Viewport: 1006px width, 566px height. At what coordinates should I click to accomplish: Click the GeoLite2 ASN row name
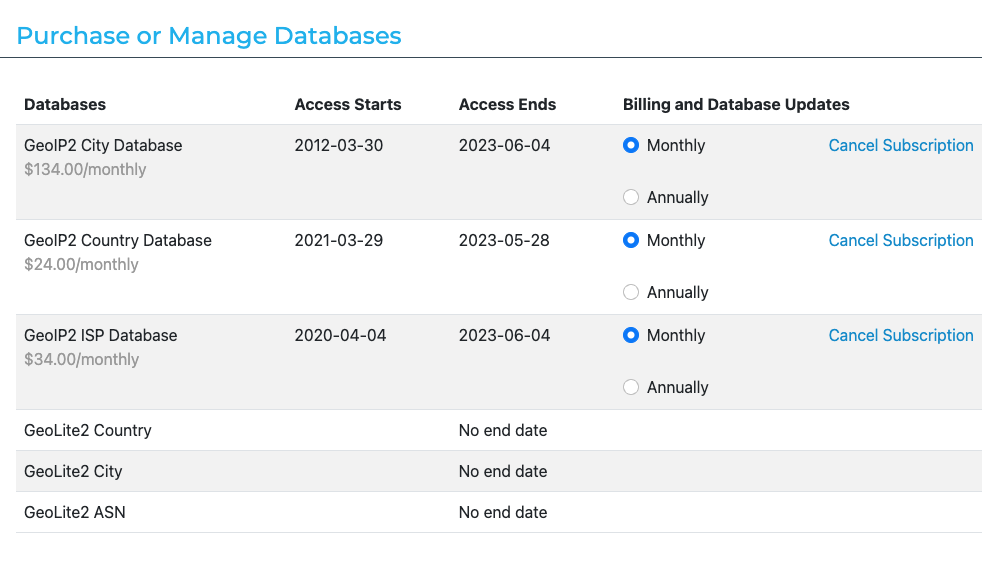[x=75, y=513]
